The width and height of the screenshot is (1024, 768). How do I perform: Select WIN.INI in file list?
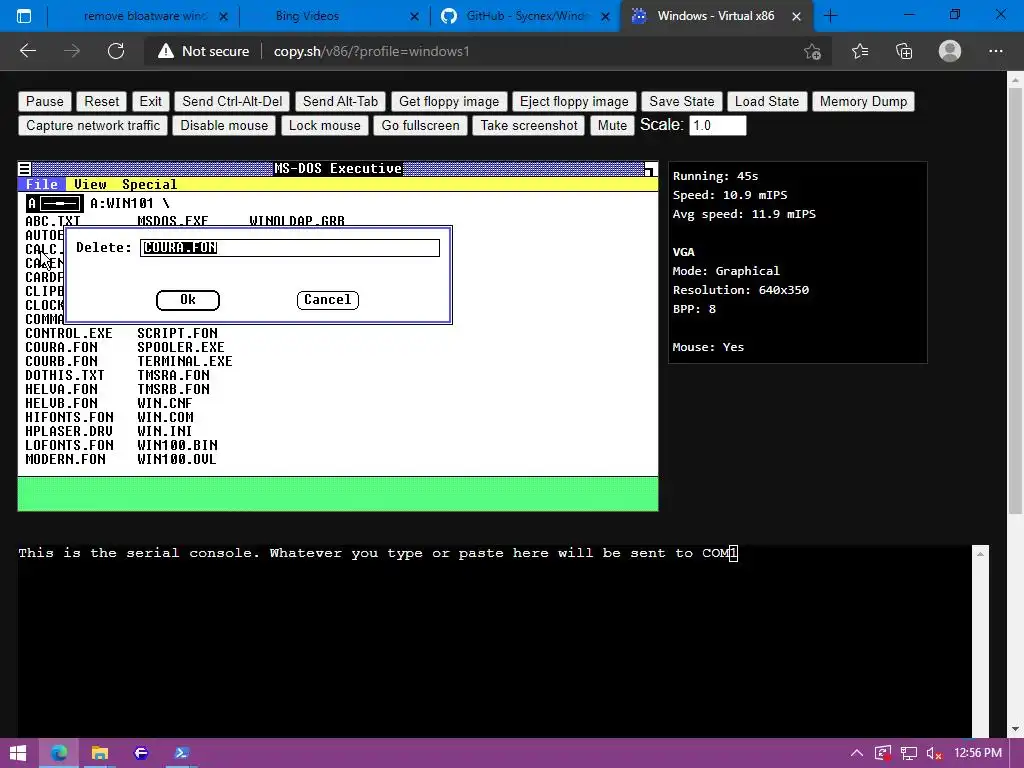tap(165, 432)
